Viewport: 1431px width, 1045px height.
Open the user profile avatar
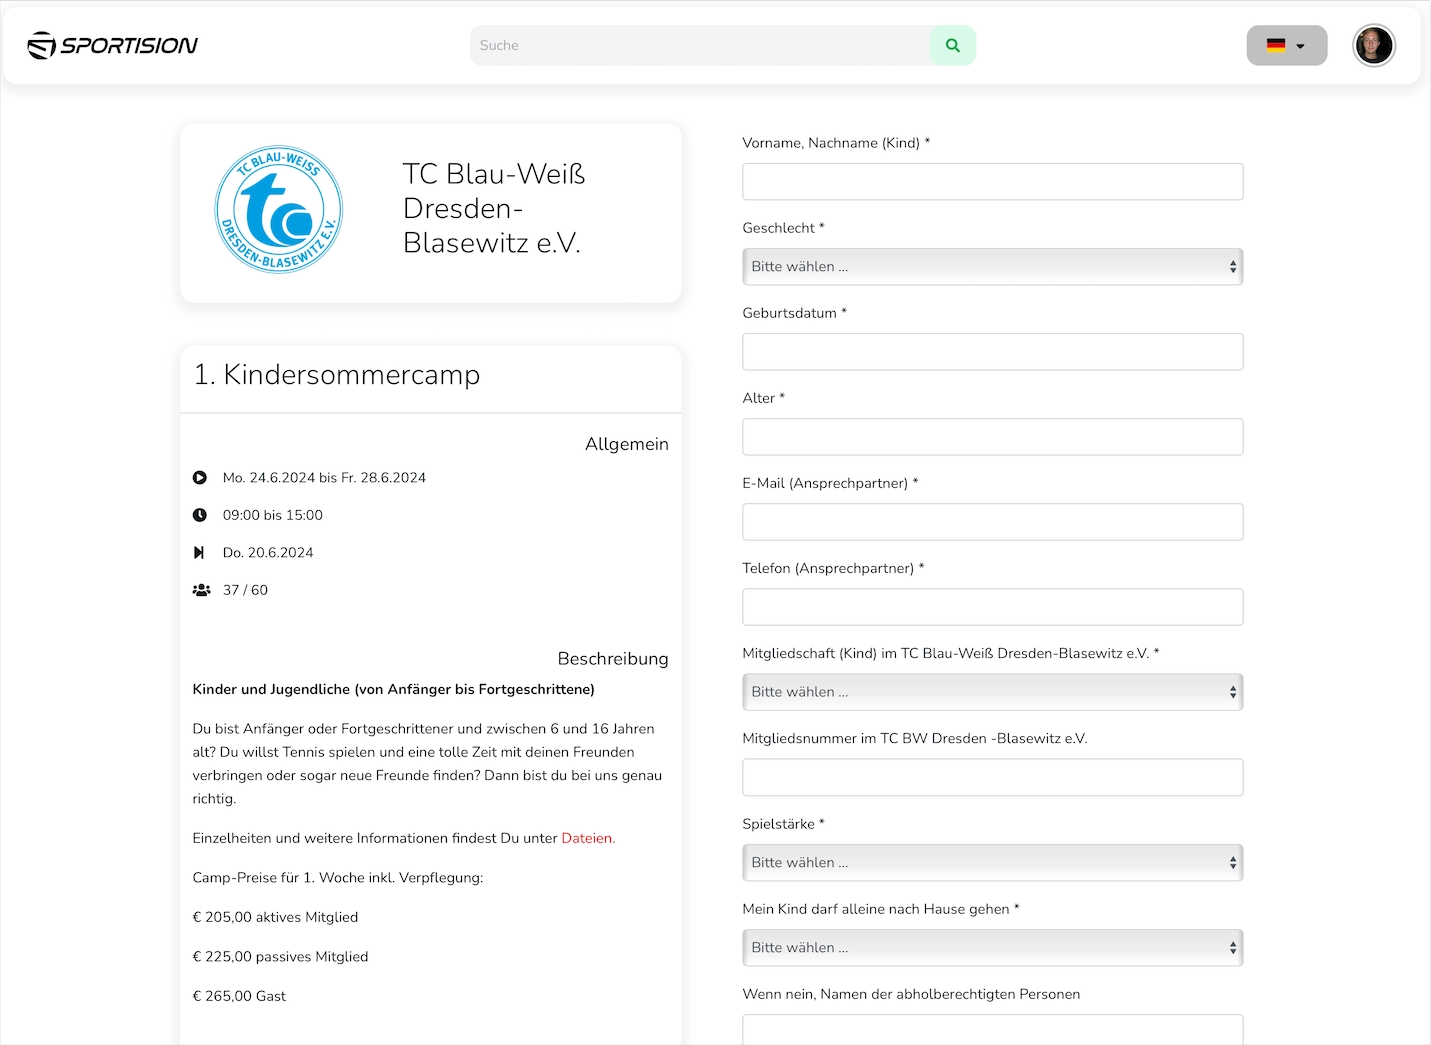1373,46
